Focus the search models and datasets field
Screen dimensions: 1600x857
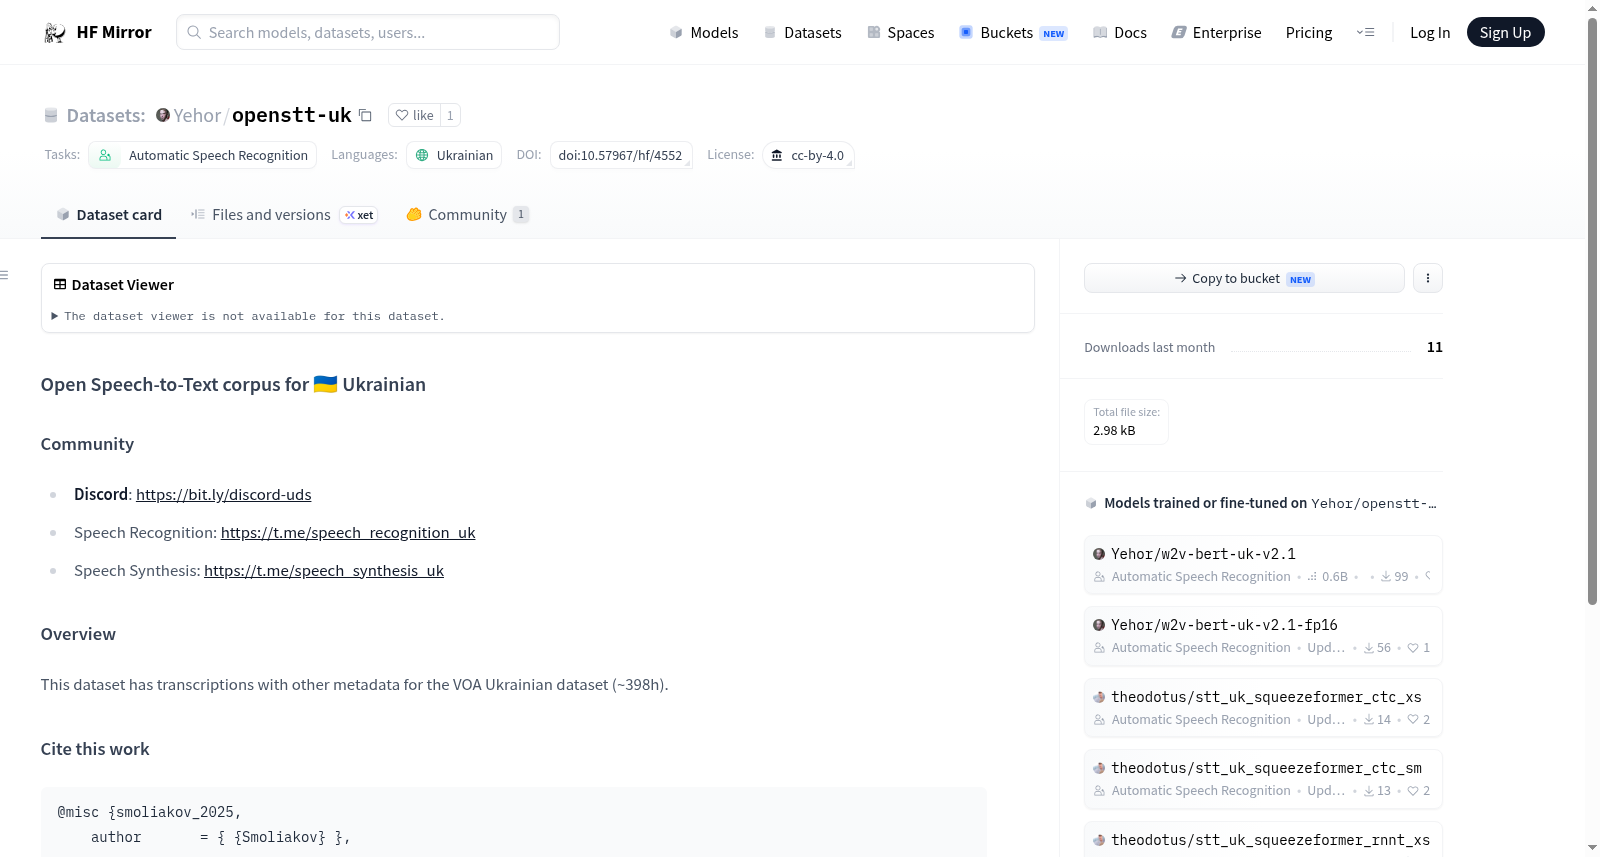368,32
